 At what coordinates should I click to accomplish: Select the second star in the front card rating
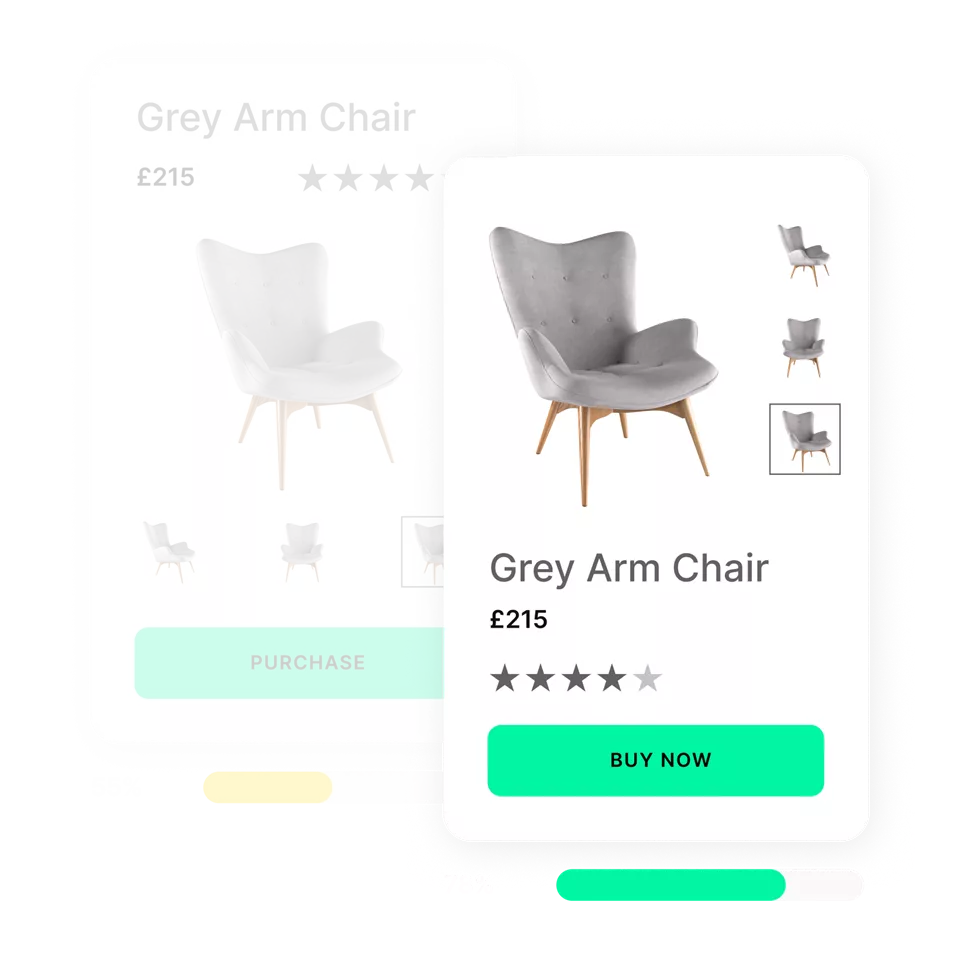pos(541,678)
